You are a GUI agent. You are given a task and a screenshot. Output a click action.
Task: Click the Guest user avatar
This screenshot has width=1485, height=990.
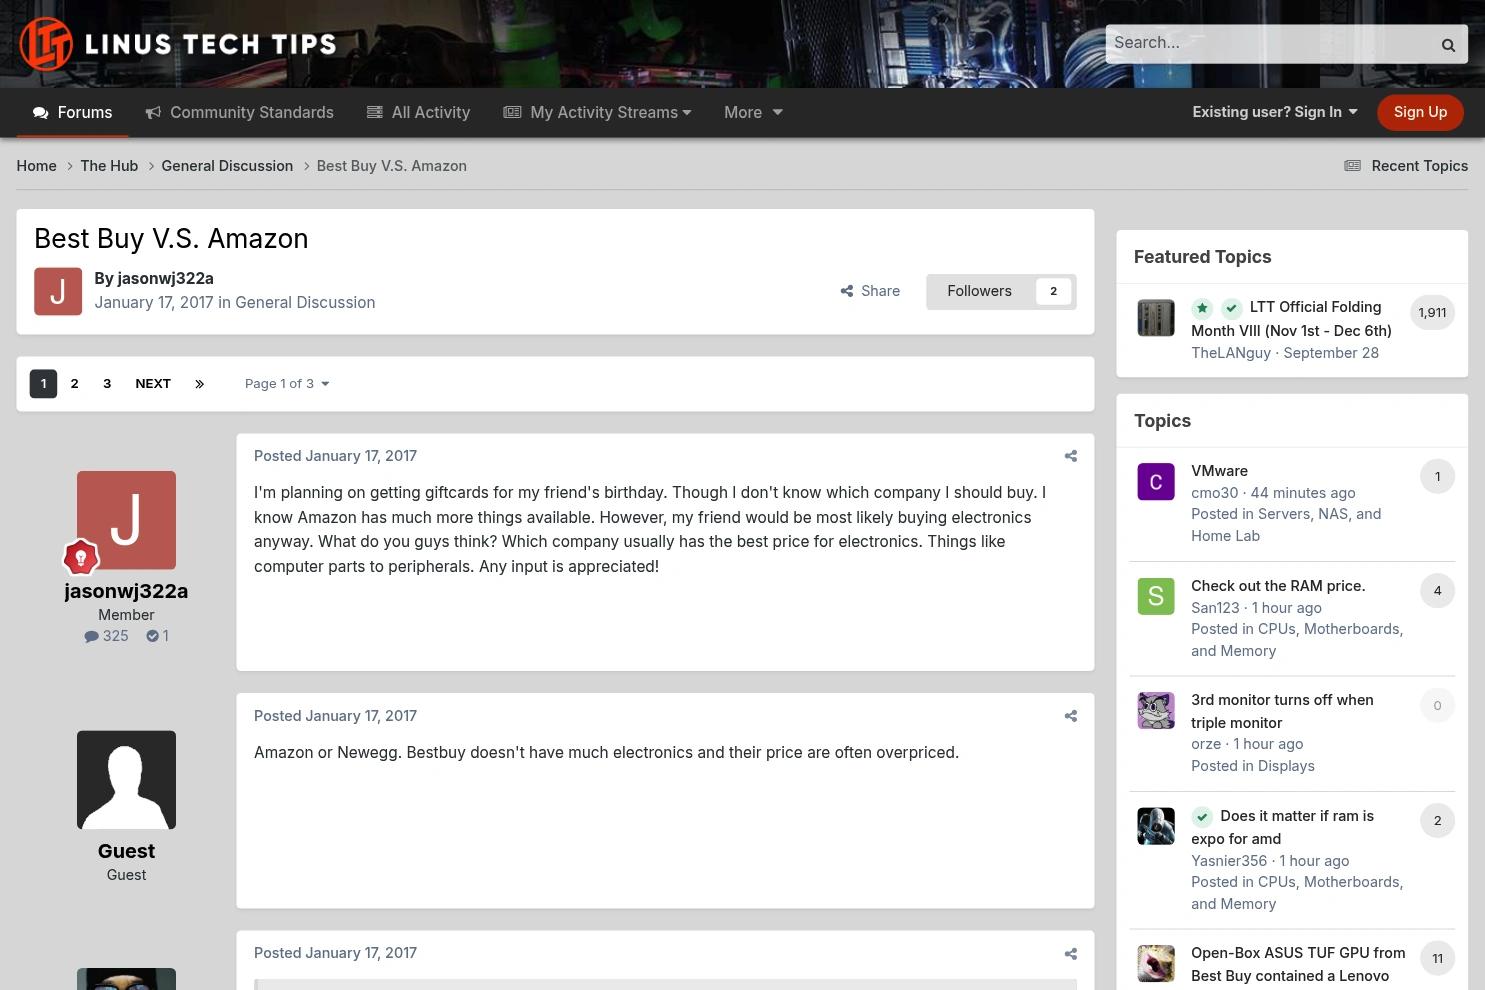tap(126, 780)
